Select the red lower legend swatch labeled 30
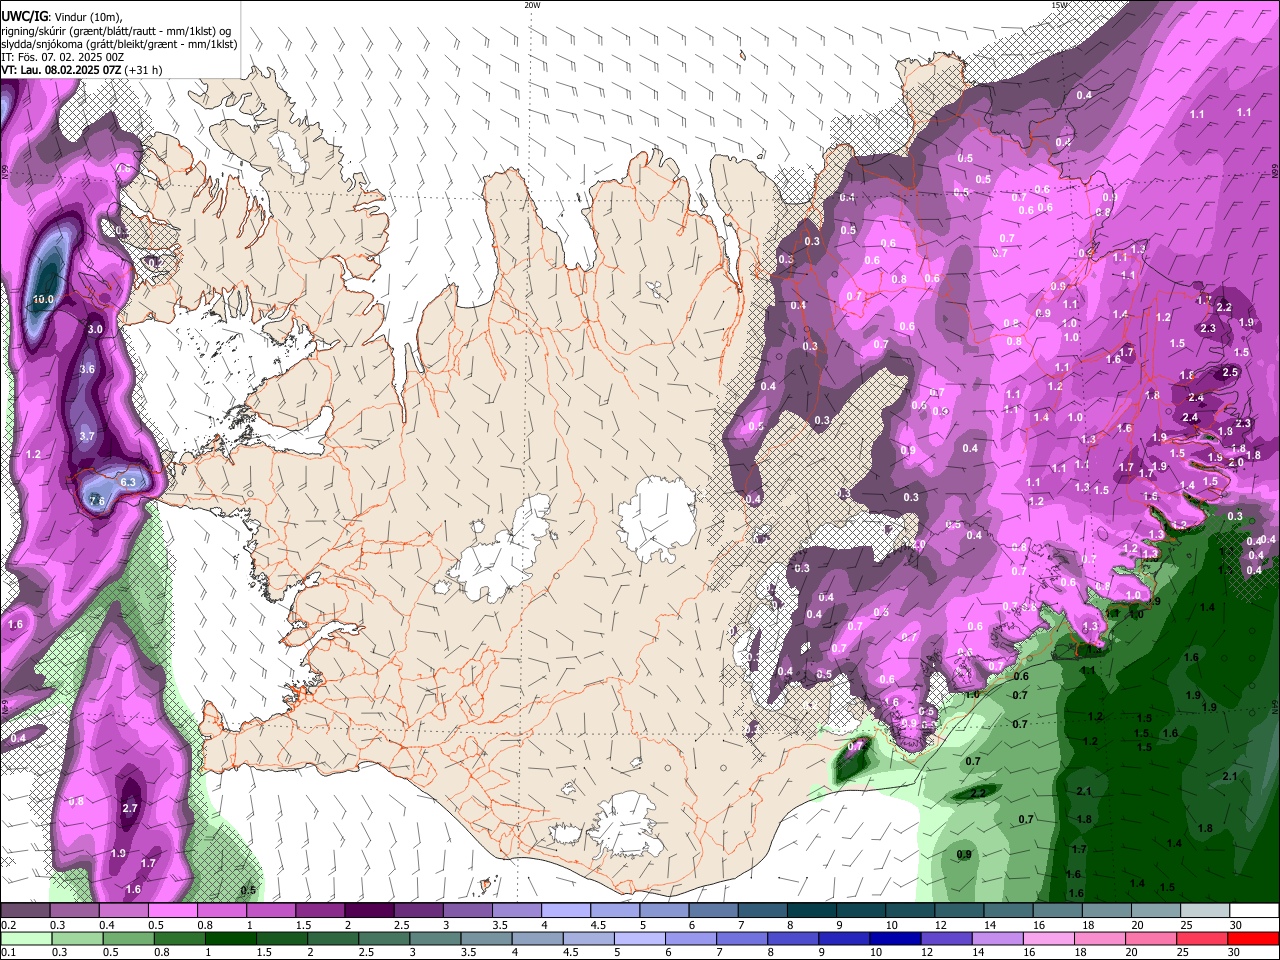Viewport: 1280px width, 960px height. click(x=1252, y=939)
